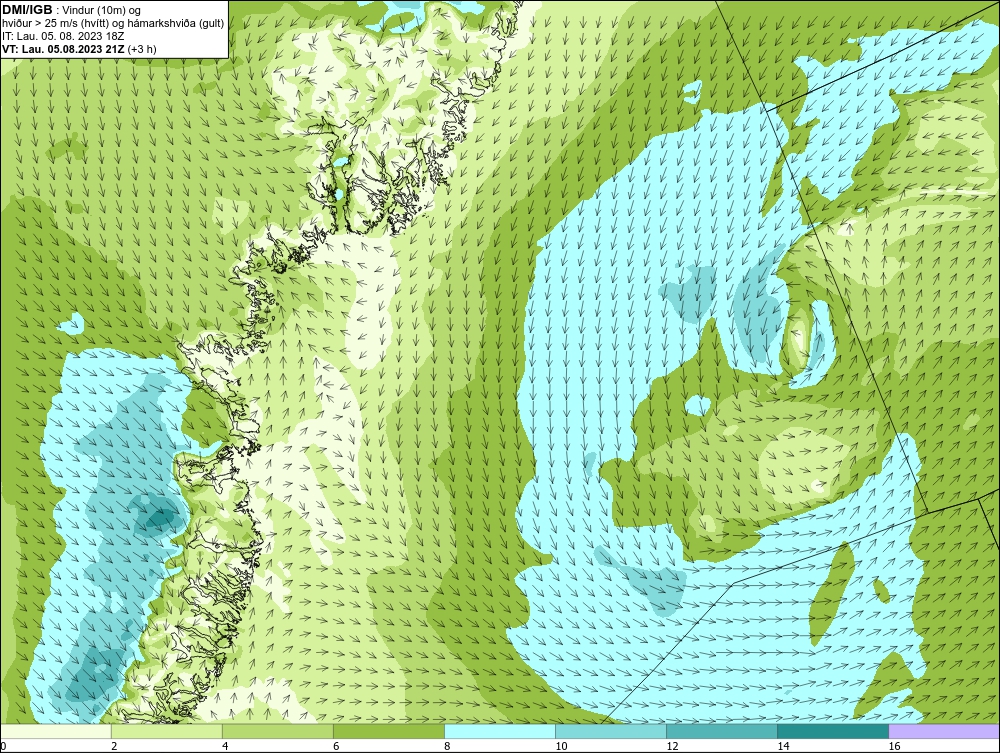Click the 14–16 m/s dark teal legend swatch
1000x753 pixels.
pyautogui.click(x=832, y=731)
